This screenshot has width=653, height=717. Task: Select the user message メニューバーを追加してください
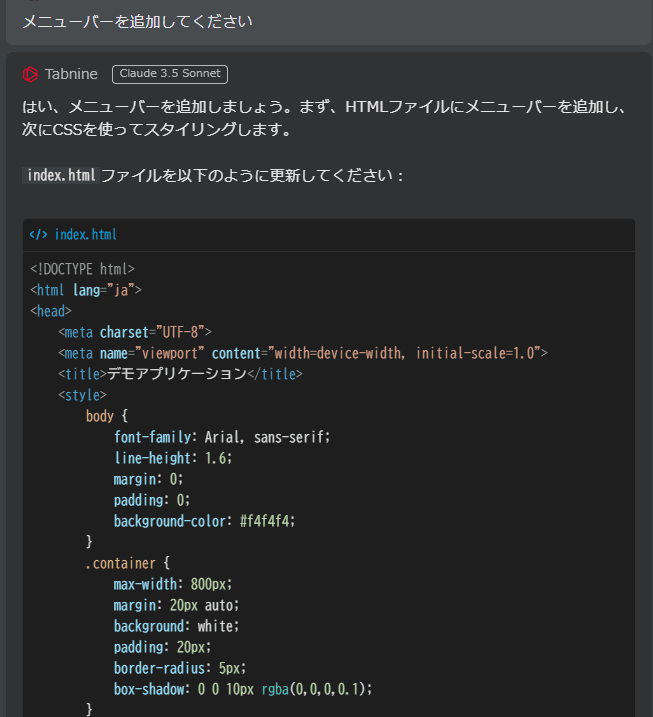137,21
